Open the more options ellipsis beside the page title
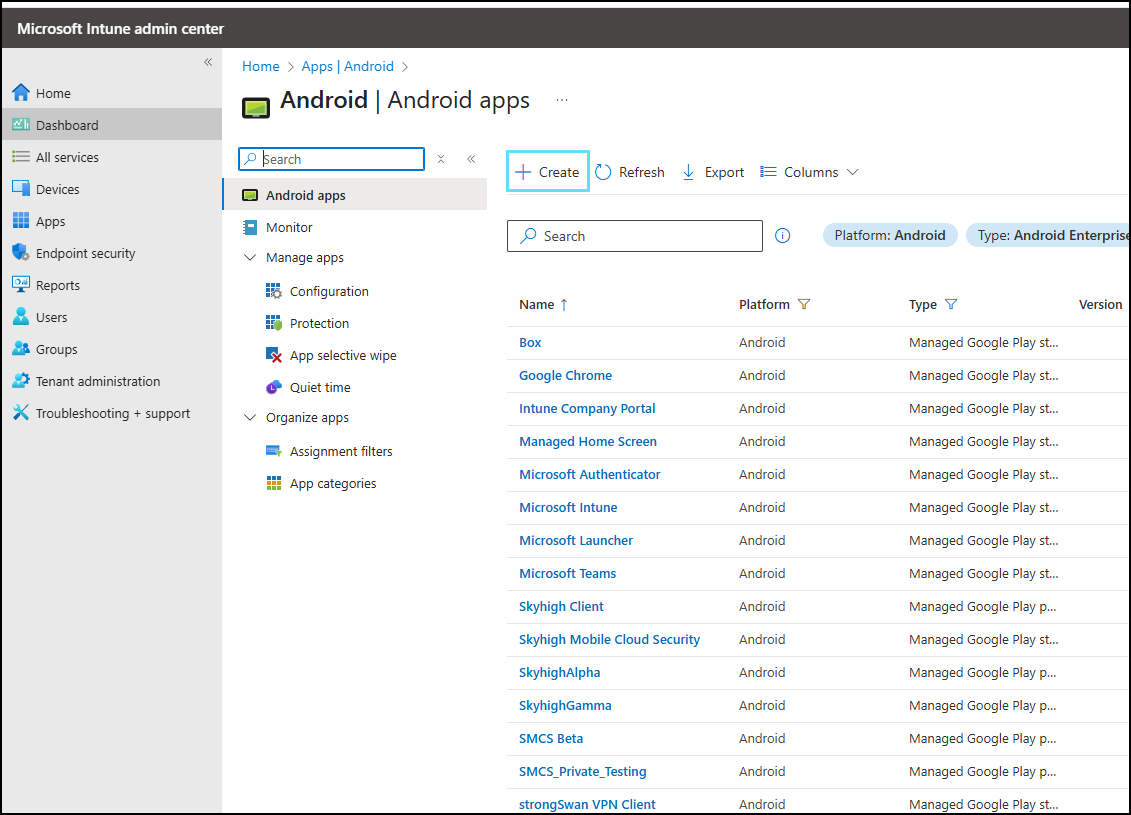The image size is (1131, 815). click(562, 100)
